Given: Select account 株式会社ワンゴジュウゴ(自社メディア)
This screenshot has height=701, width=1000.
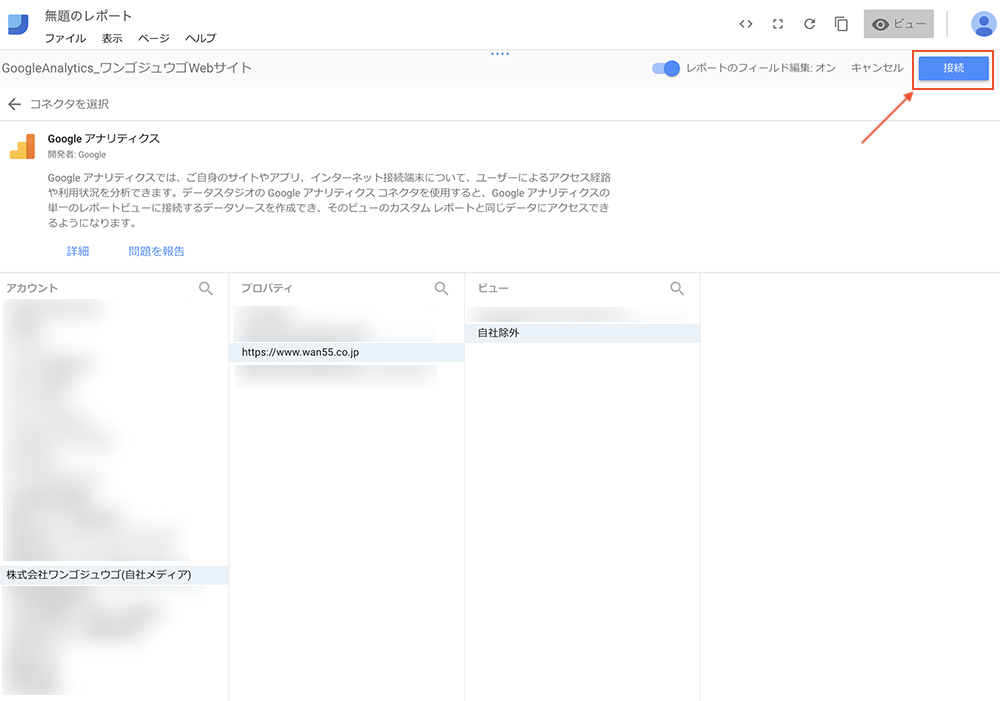Looking at the screenshot, I should click(114, 575).
